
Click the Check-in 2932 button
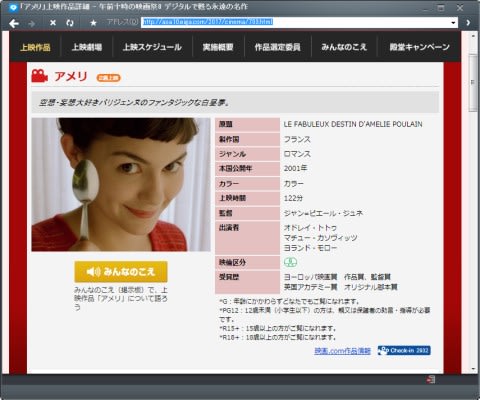[404, 351]
